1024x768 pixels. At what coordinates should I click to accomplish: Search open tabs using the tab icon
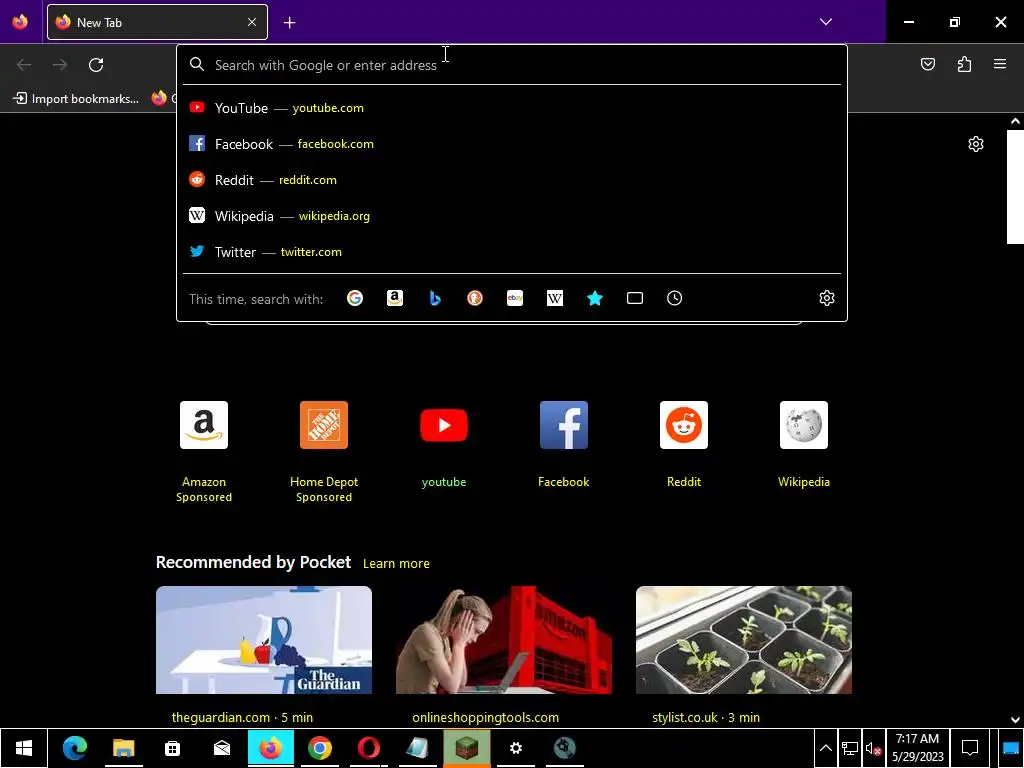[x=635, y=298]
